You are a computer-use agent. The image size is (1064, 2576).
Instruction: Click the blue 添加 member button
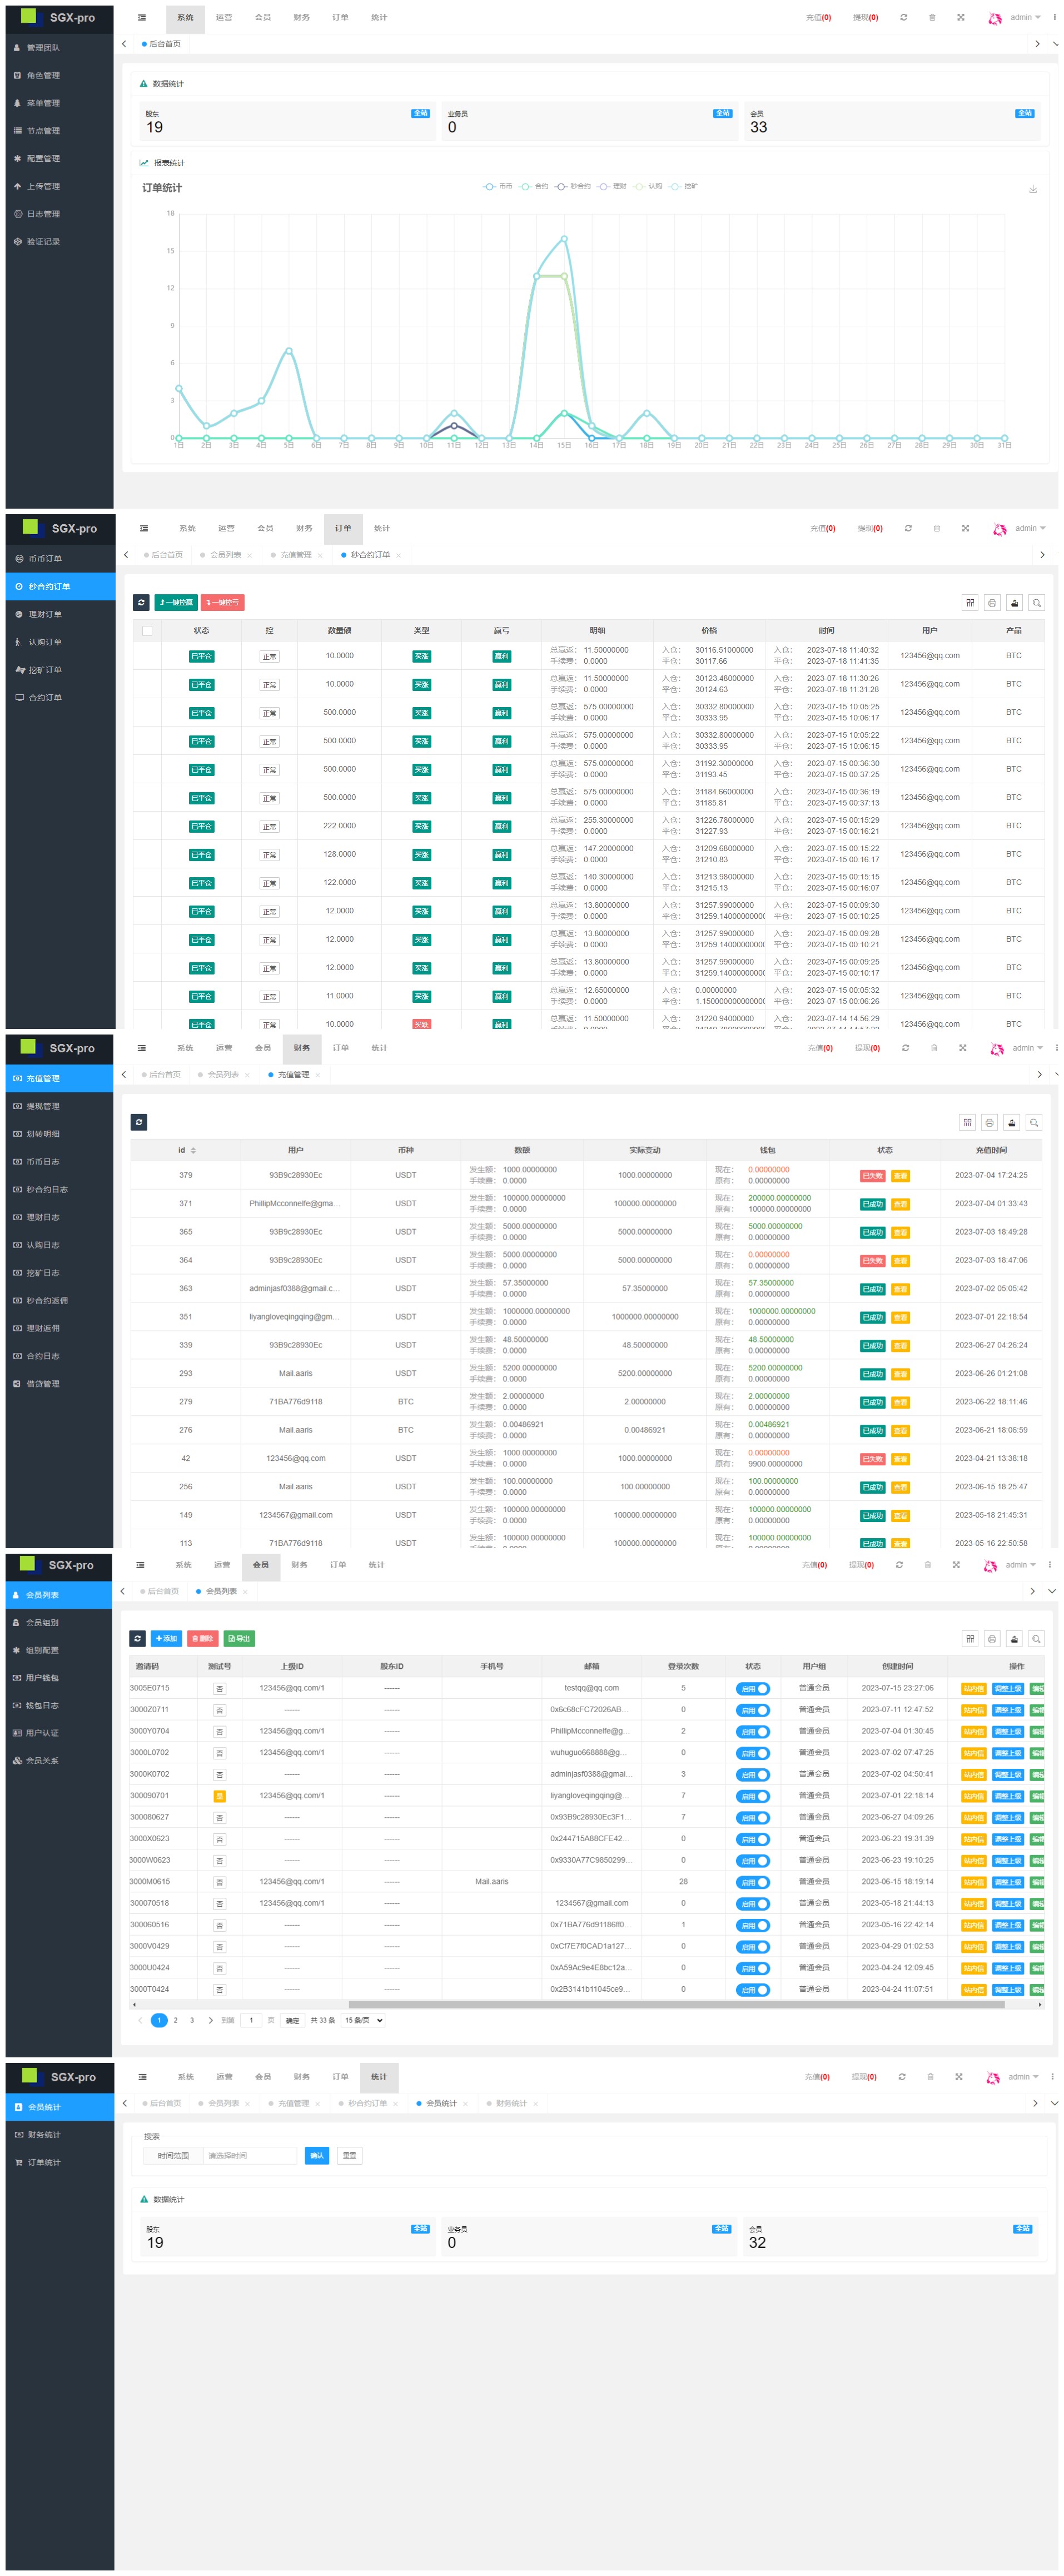(166, 1639)
